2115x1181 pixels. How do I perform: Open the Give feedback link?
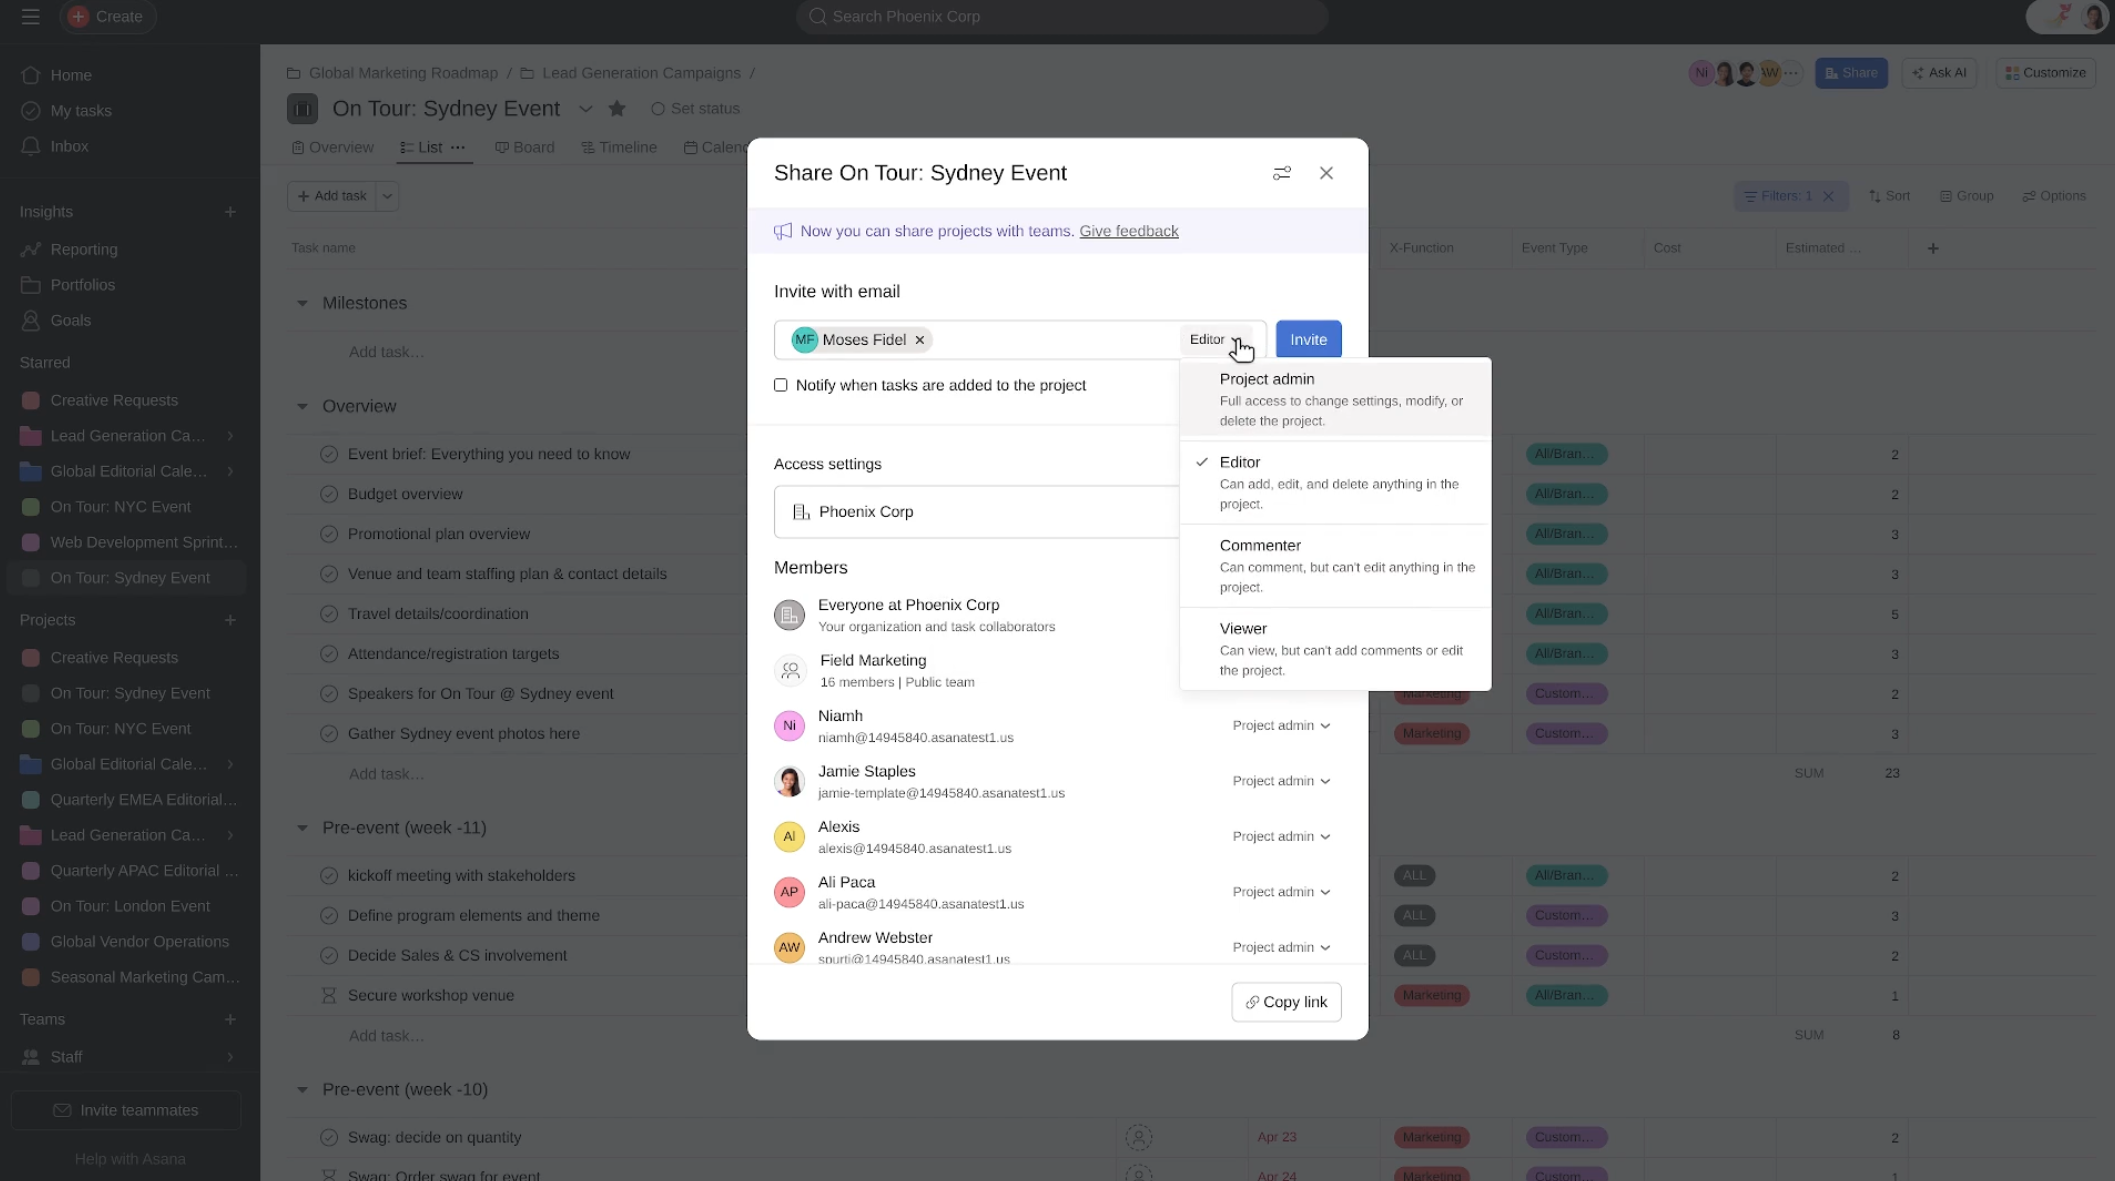click(1128, 230)
